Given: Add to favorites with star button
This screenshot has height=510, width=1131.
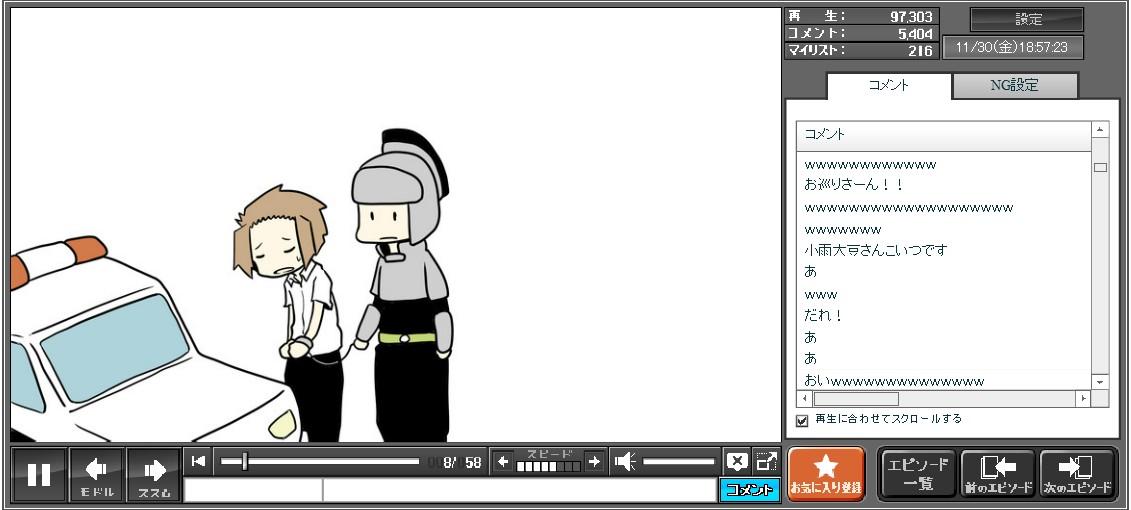Looking at the screenshot, I should pyautogui.click(x=825, y=474).
